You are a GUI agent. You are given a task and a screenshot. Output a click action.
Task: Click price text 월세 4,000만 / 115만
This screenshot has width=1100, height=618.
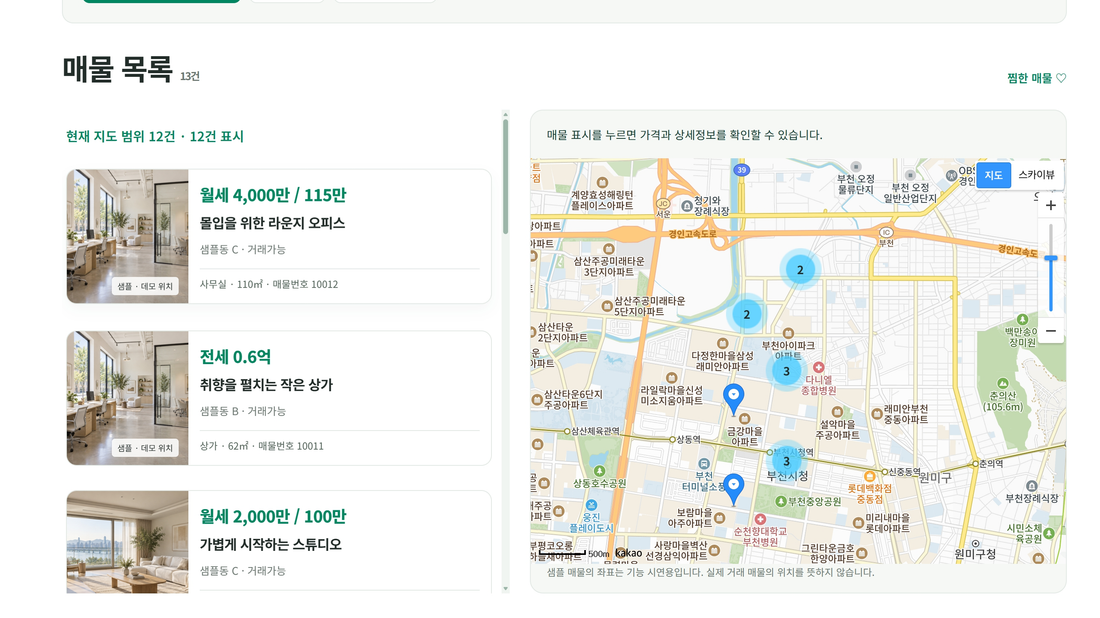click(273, 195)
